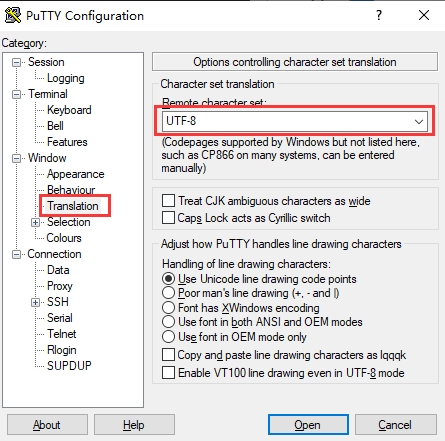The height and width of the screenshot is (441, 445).
Task: Click the PuTTY icon in title bar
Action: tap(13, 15)
